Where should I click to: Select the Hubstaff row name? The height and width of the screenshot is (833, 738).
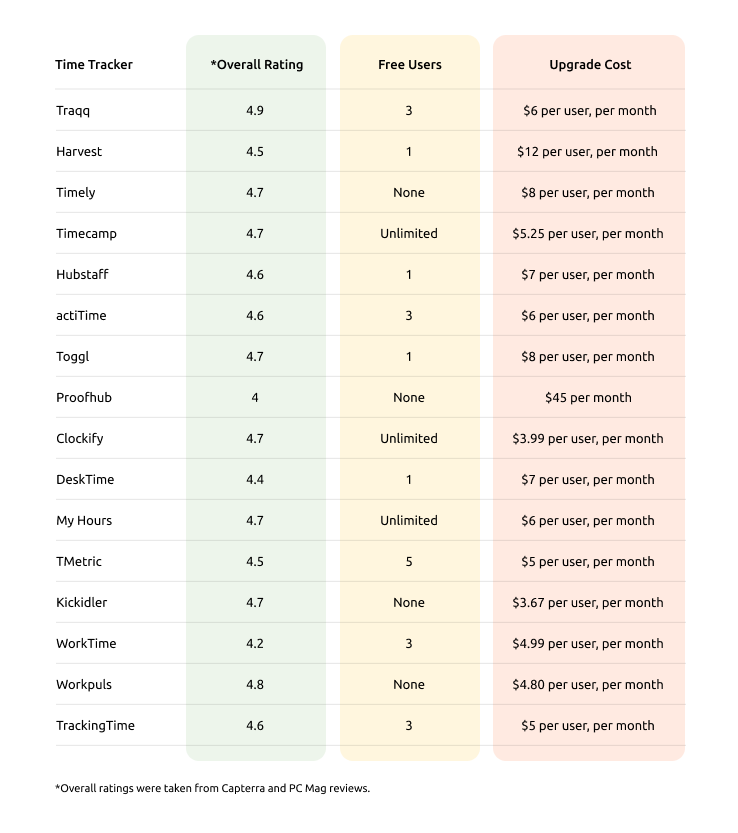[x=82, y=274]
